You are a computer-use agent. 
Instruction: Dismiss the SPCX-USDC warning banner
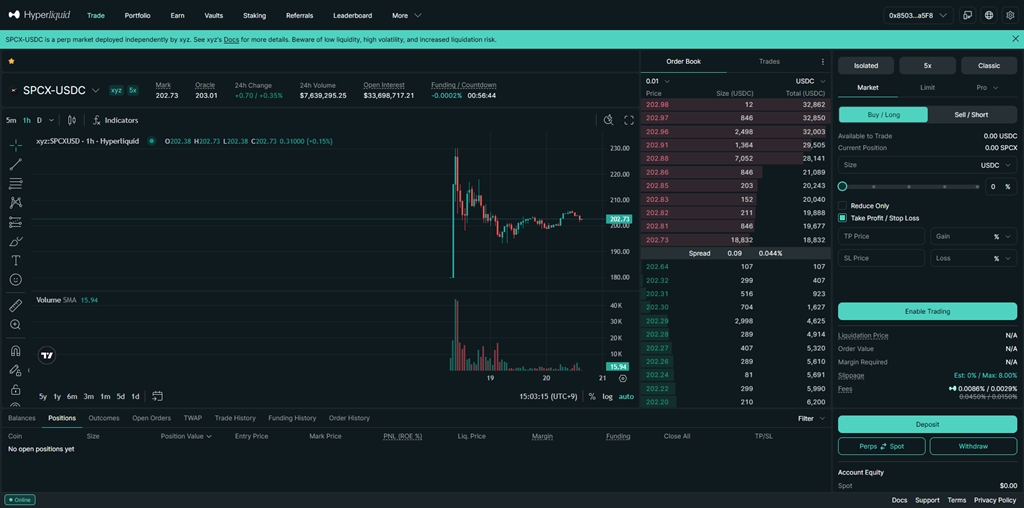[1015, 39]
